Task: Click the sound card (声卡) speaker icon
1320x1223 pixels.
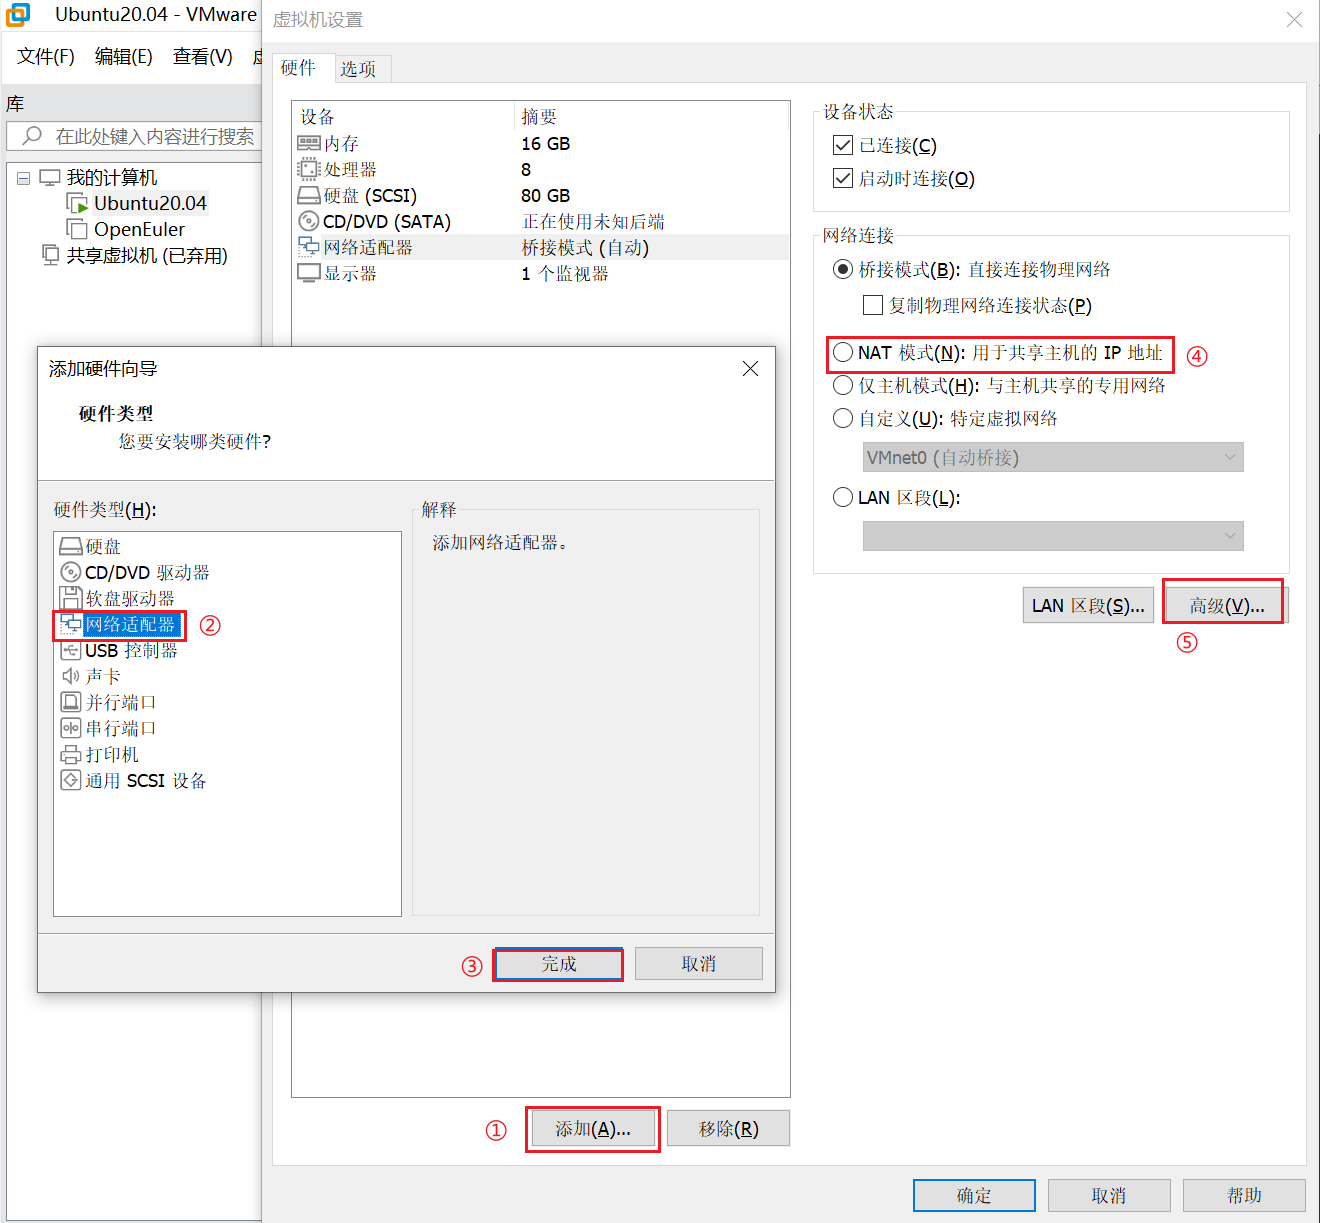Action: pos(71,676)
